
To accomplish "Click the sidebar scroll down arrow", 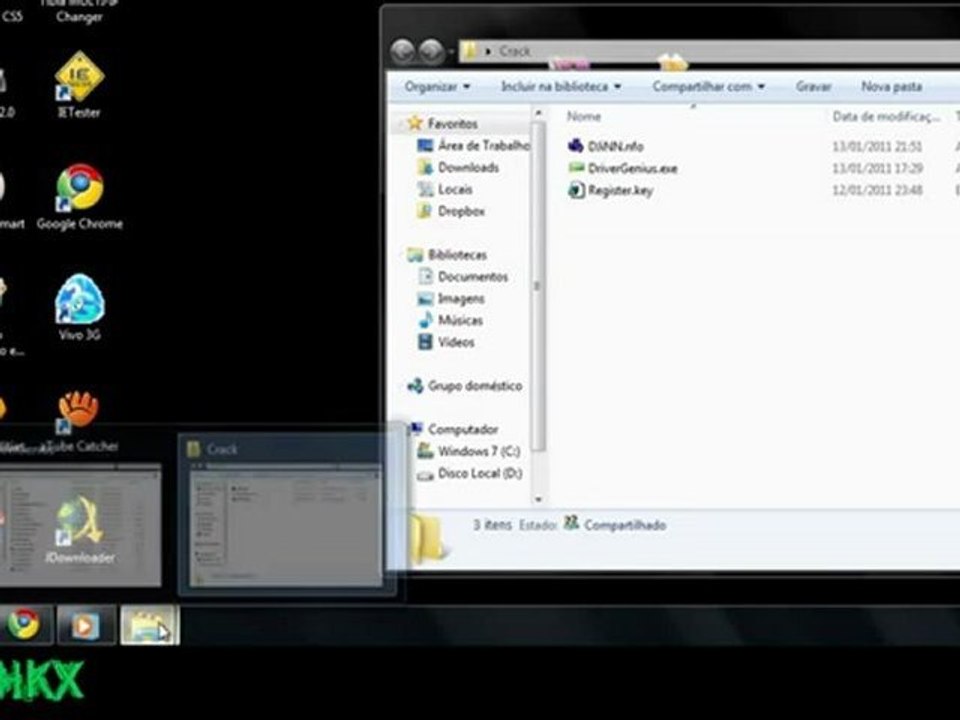I will point(538,500).
